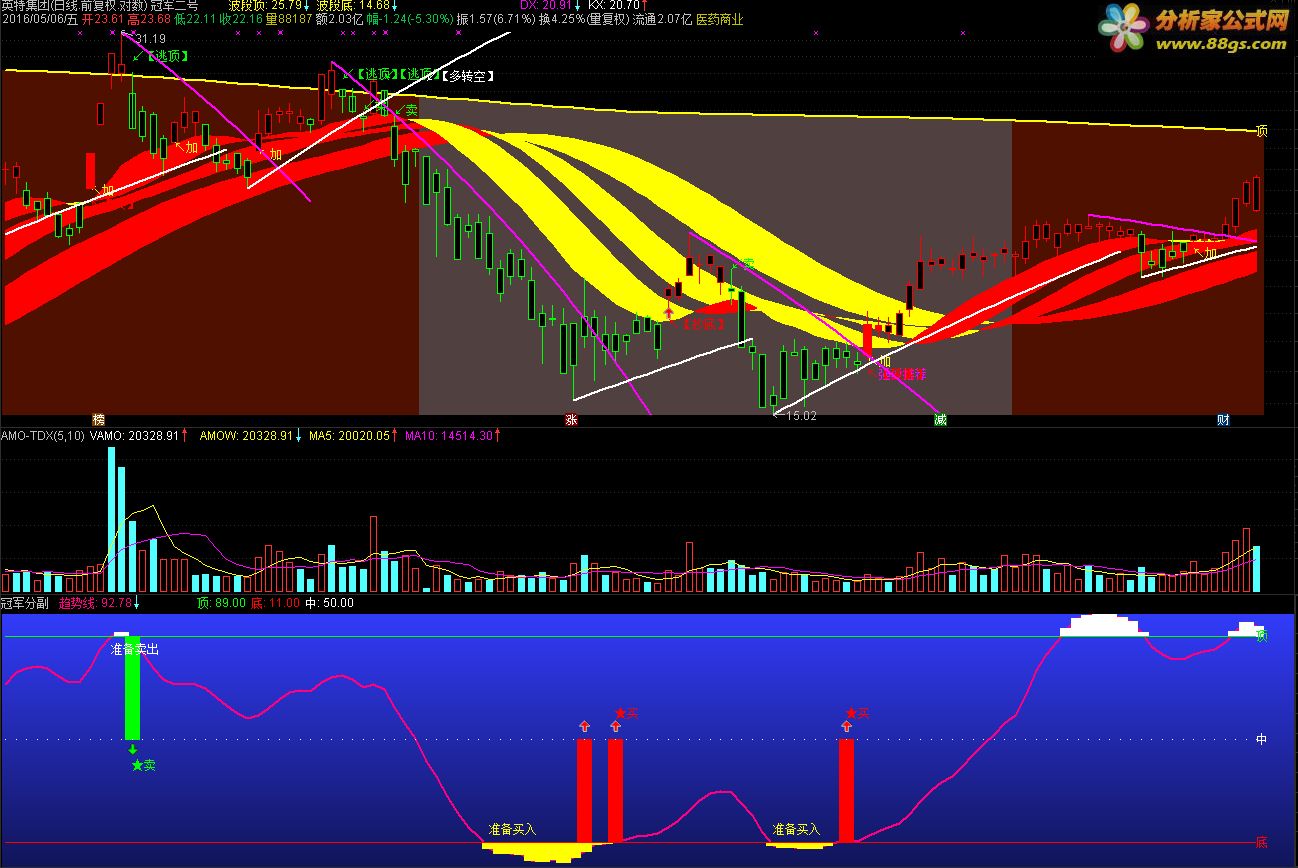The width and height of the screenshot is (1298, 868).
Task: Click the 强势整理 magenta label
Action: [902, 374]
